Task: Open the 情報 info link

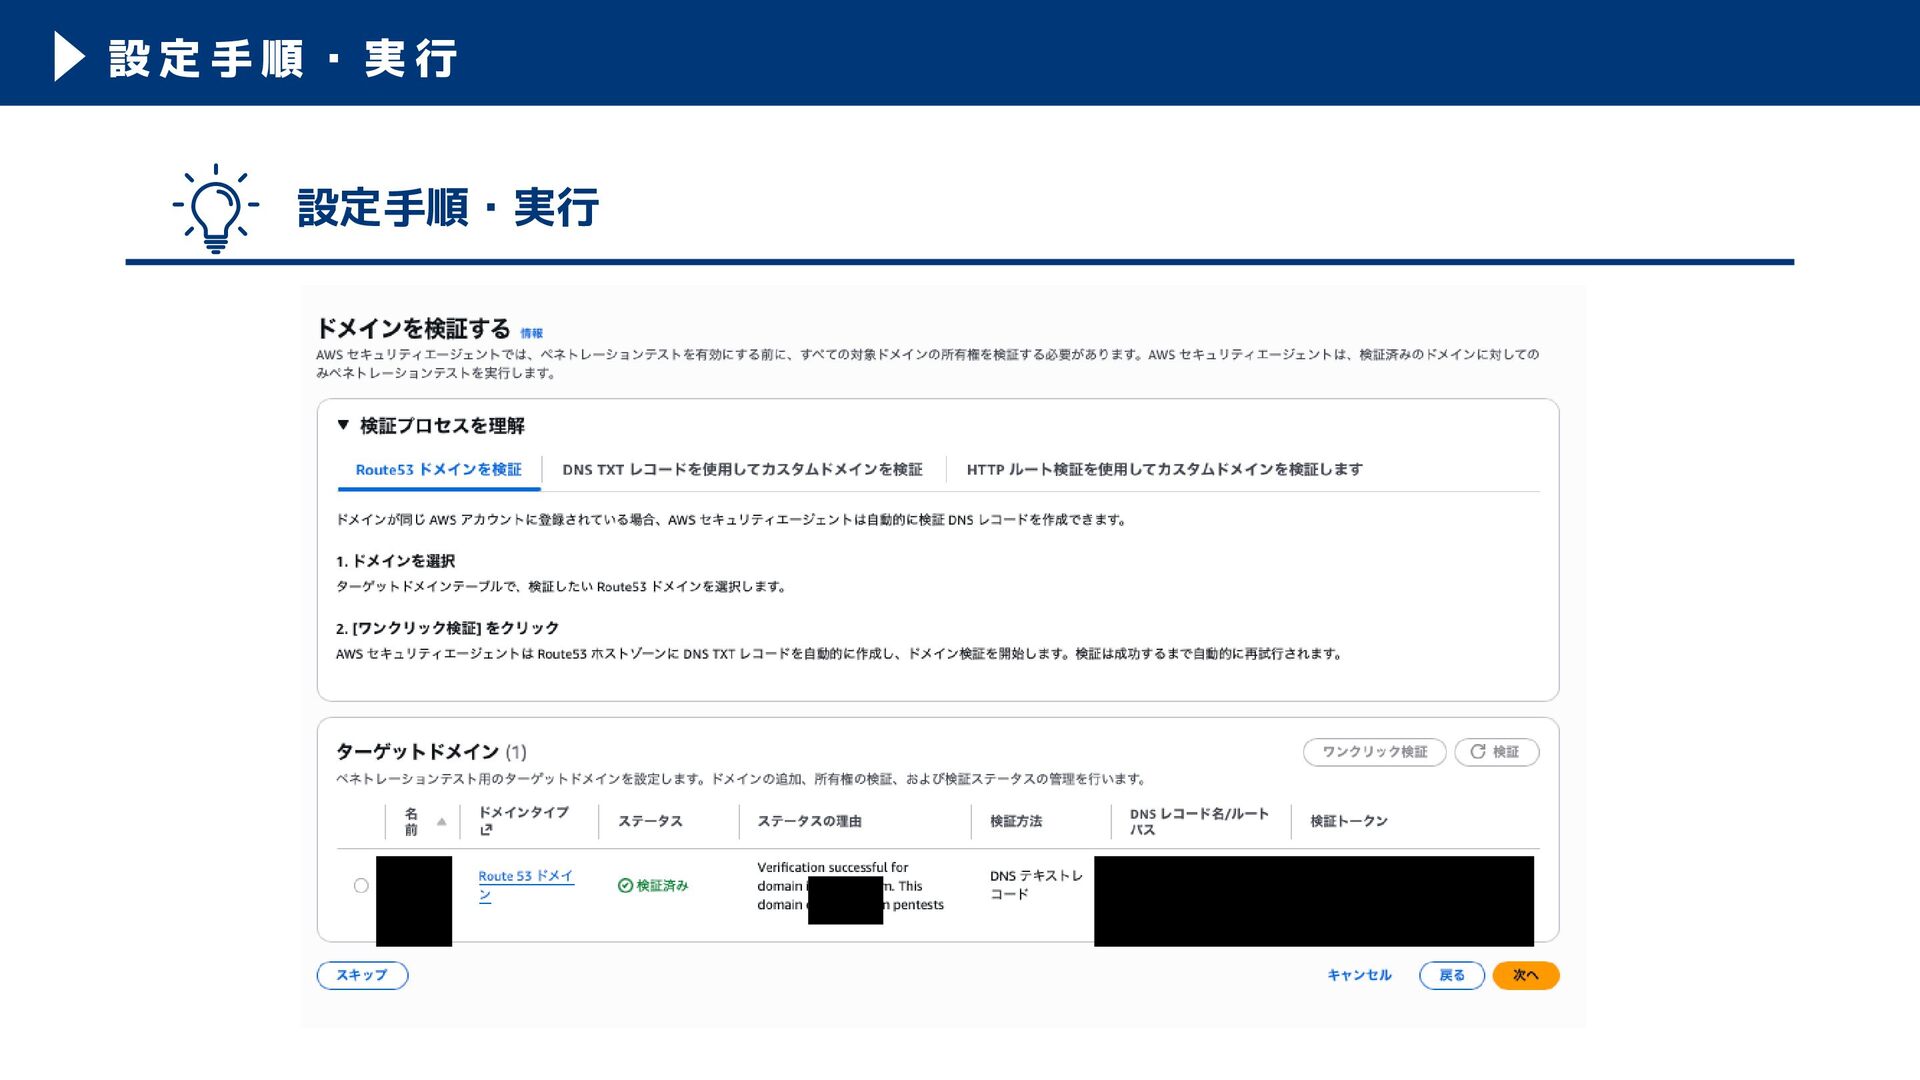Action: (531, 333)
